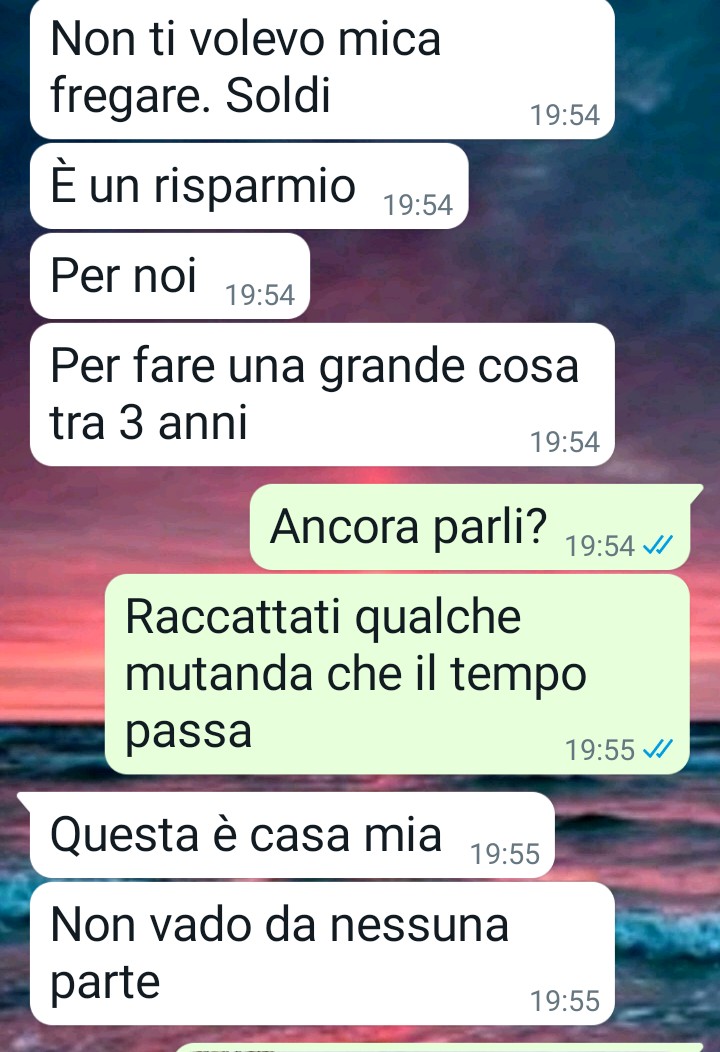Tap 19:54 timestamp on 'tra 3 anni' message
Image resolution: width=720 pixels, height=1052 pixels.
click(565, 442)
